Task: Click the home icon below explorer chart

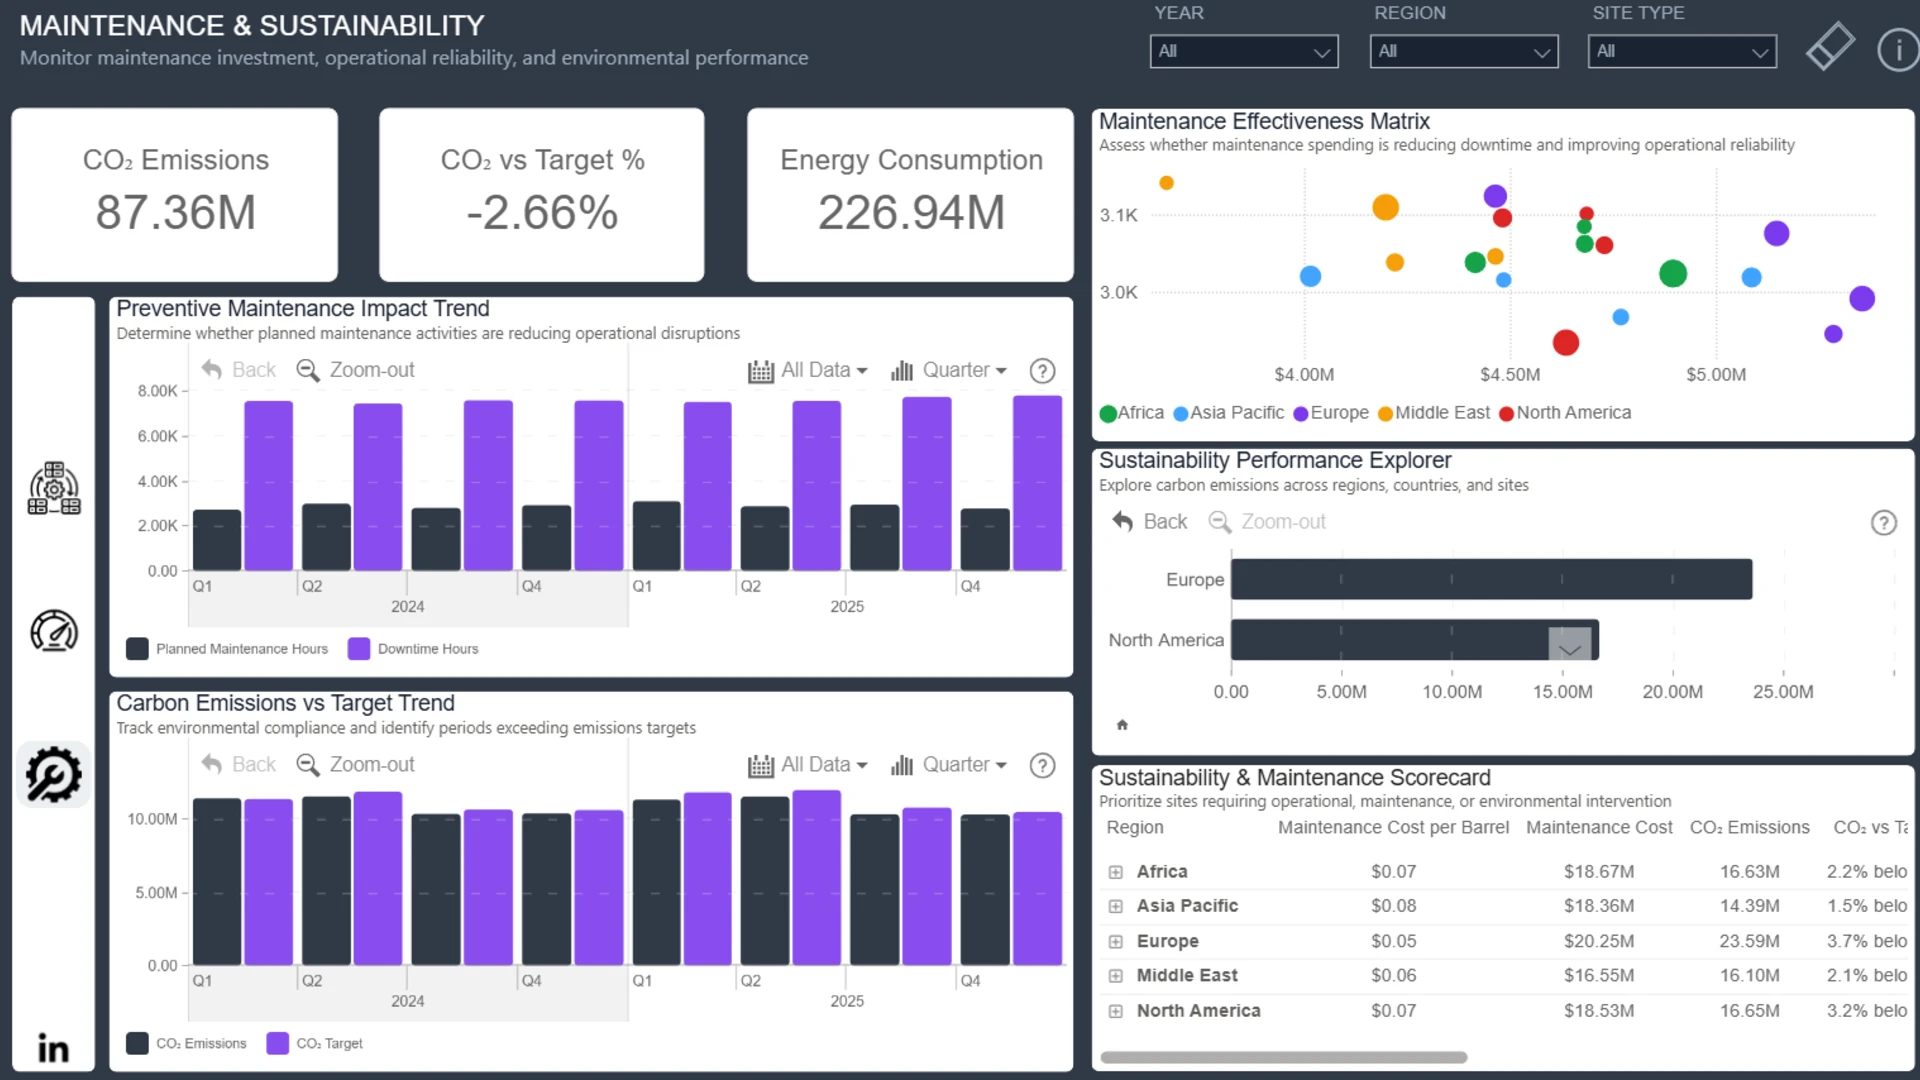Action: click(x=1122, y=724)
